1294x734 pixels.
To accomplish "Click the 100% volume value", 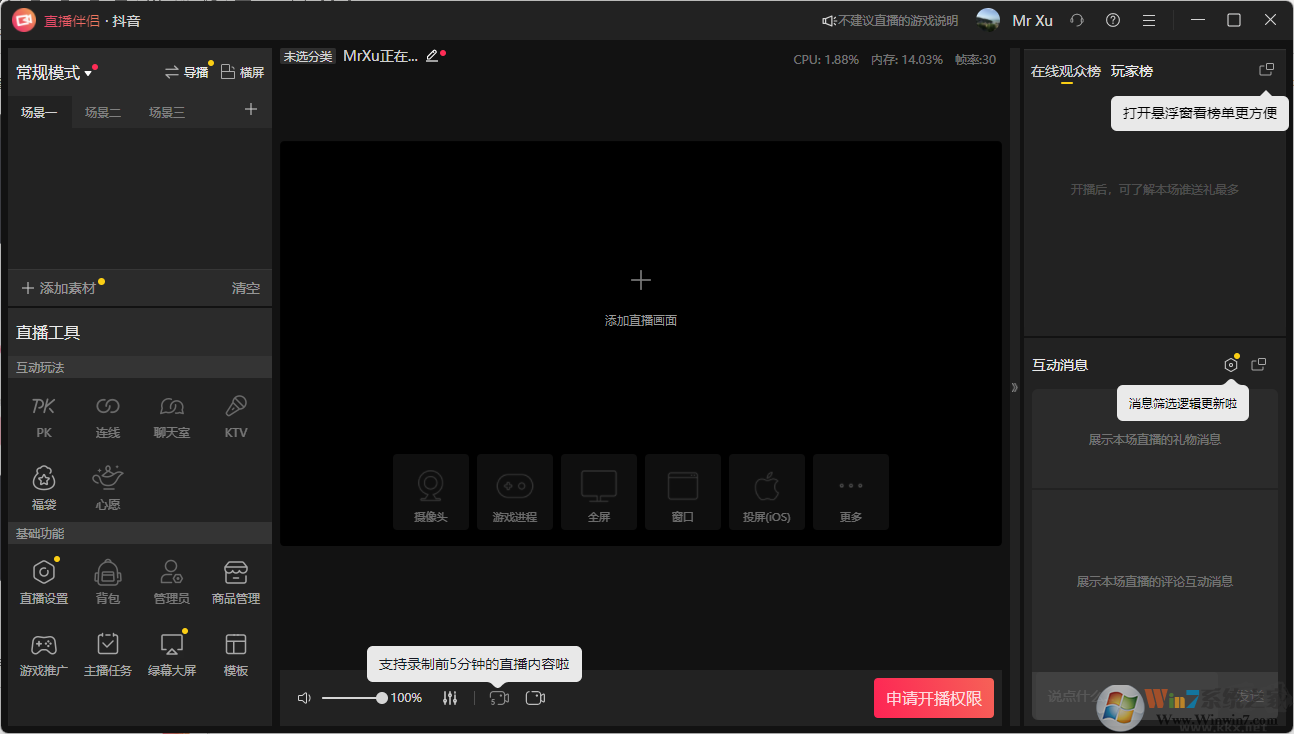I will tap(406, 698).
